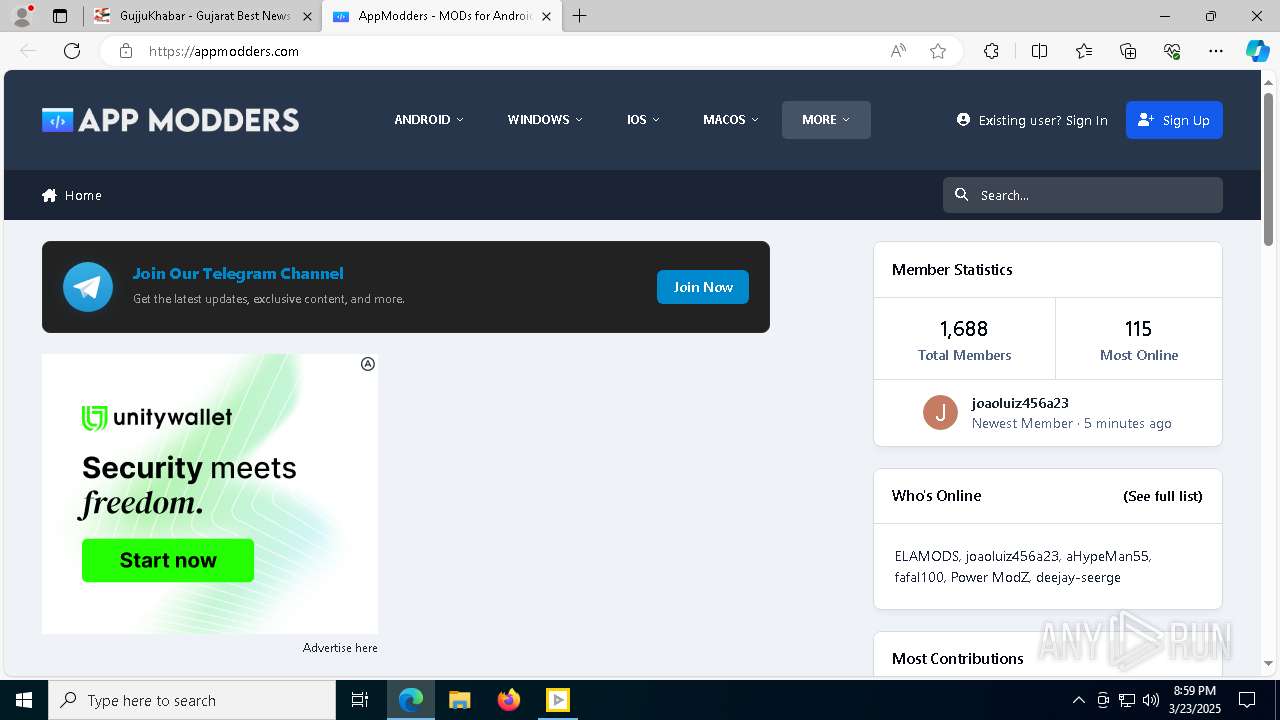Click the unitywallet ad banner image

210,493
